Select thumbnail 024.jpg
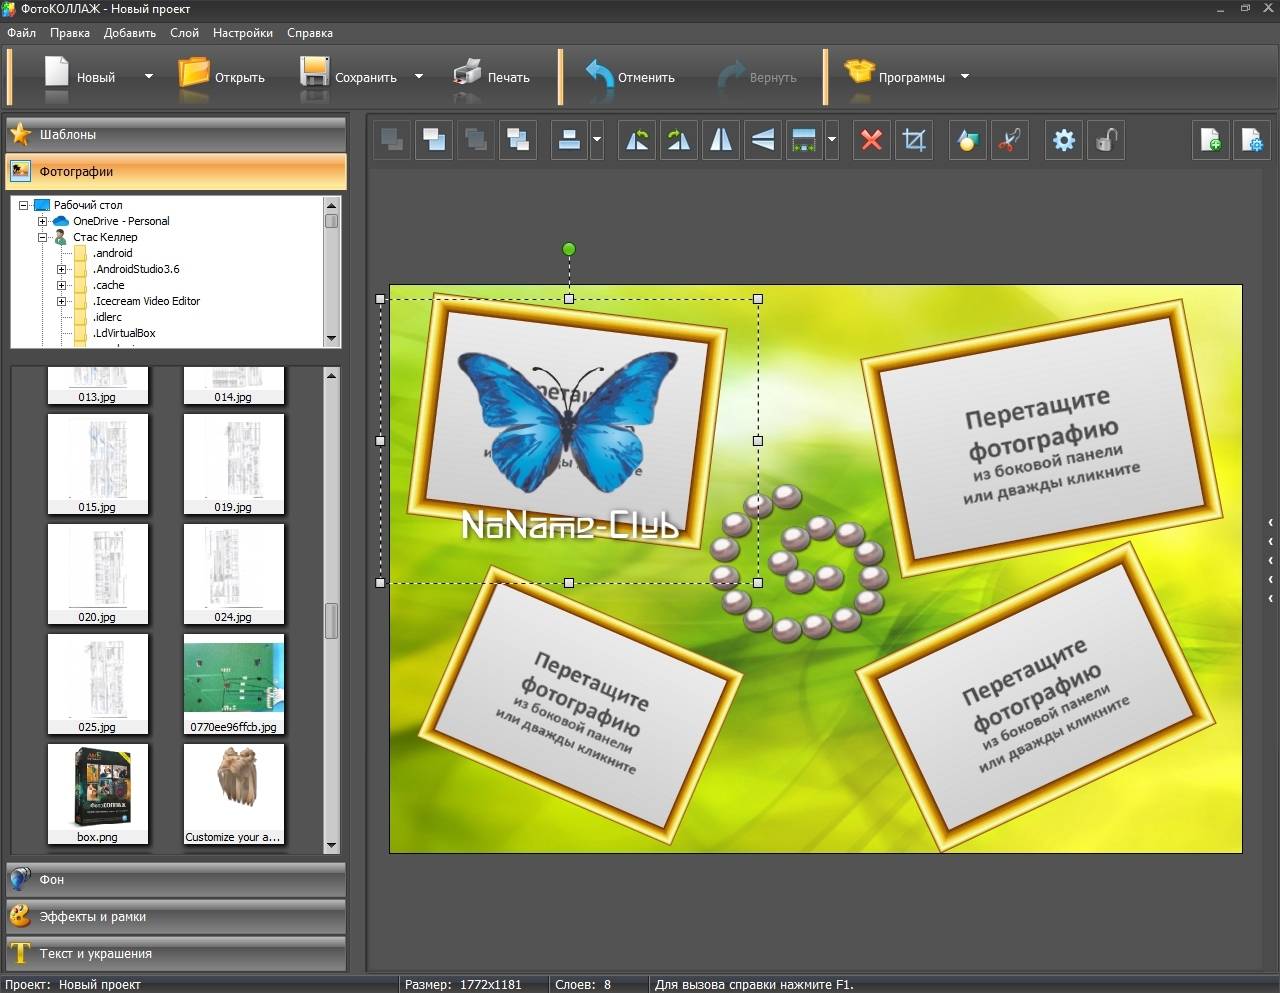 [x=234, y=574]
